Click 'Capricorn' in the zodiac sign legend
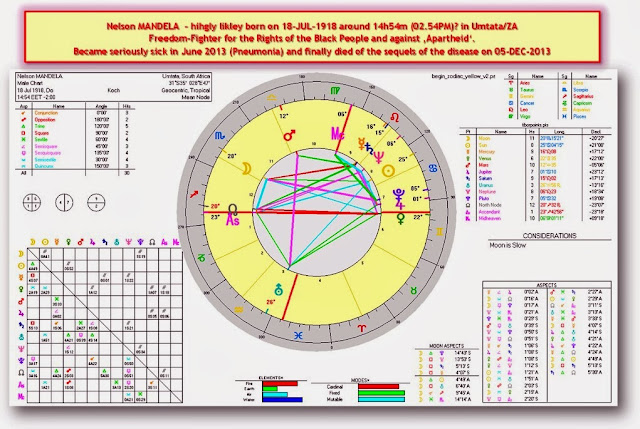Screen dimensions: 640x429 click(582, 103)
